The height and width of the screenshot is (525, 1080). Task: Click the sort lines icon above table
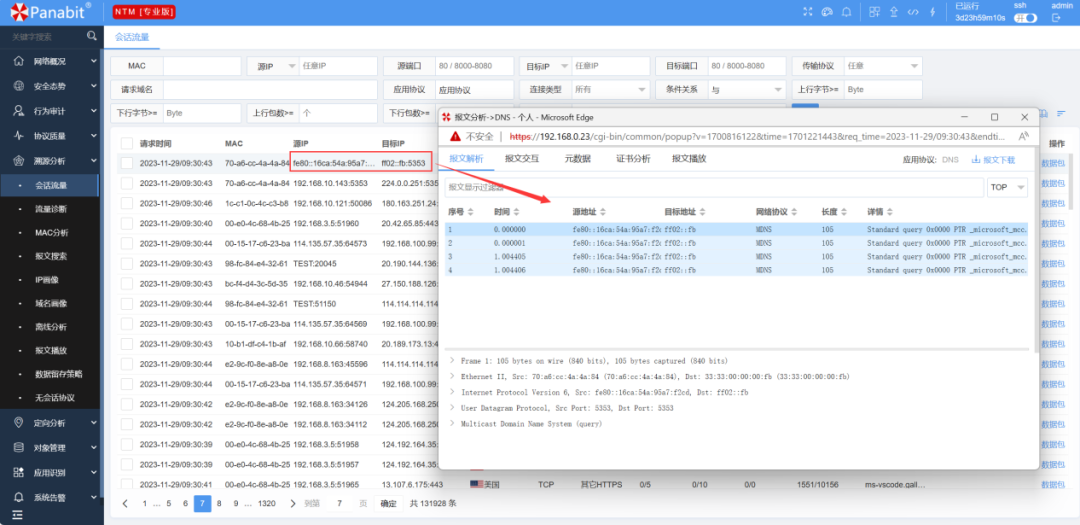(x=1061, y=114)
